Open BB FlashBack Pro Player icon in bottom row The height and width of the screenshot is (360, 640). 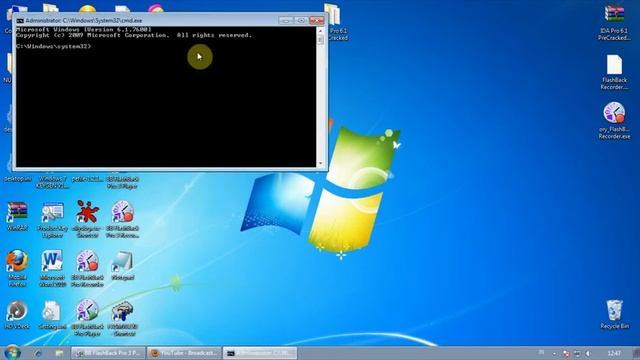[87, 317]
